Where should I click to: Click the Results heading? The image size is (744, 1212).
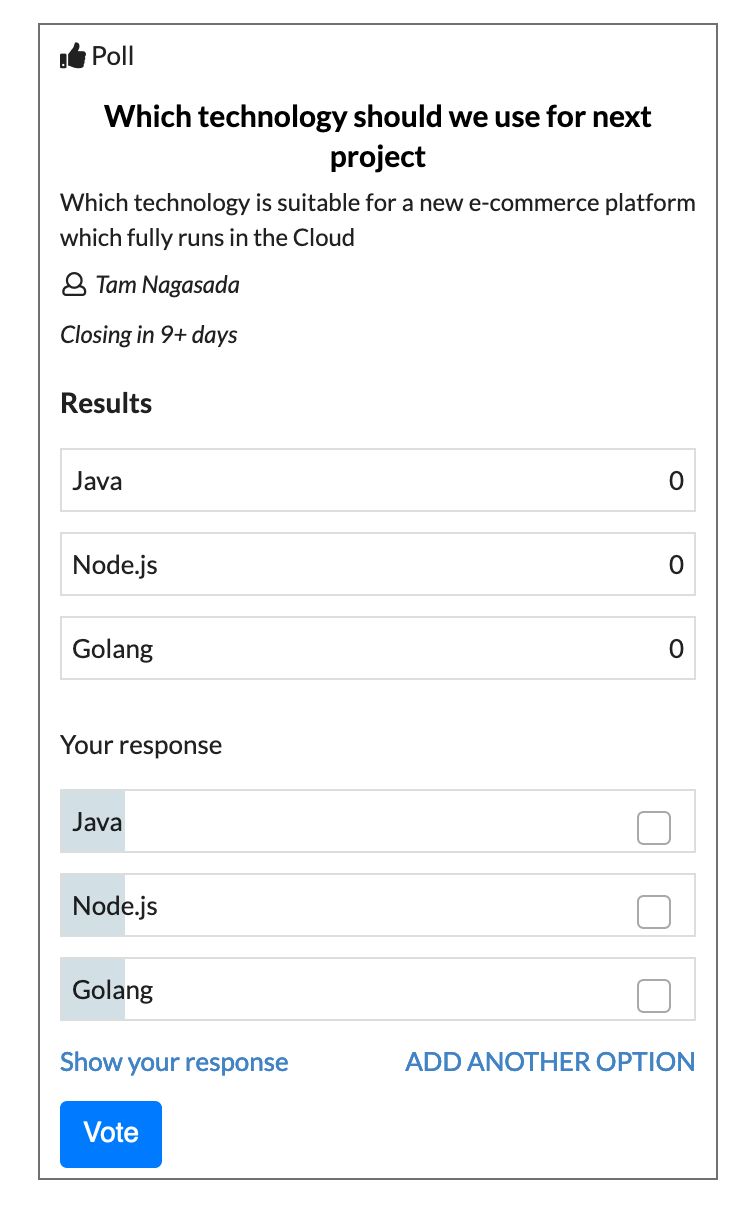coord(106,403)
